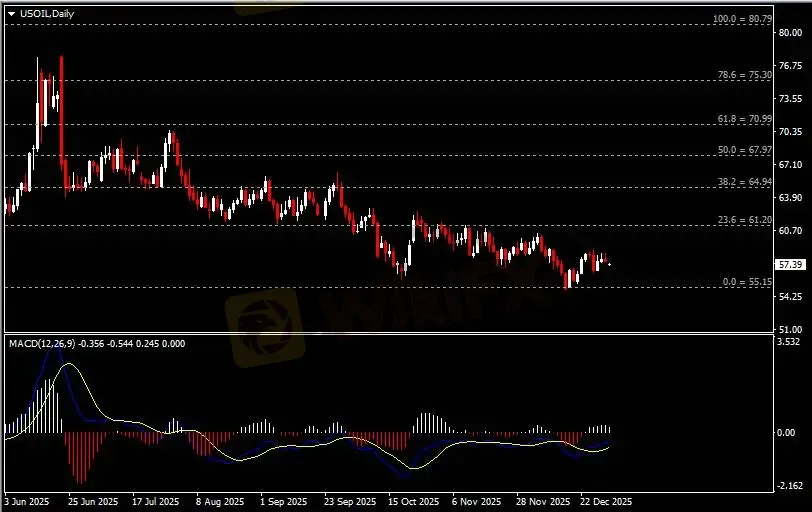812x512 pixels.
Task: Click the Fibonacci label 78.6 = 75.30
Action: tap(745, 75)
